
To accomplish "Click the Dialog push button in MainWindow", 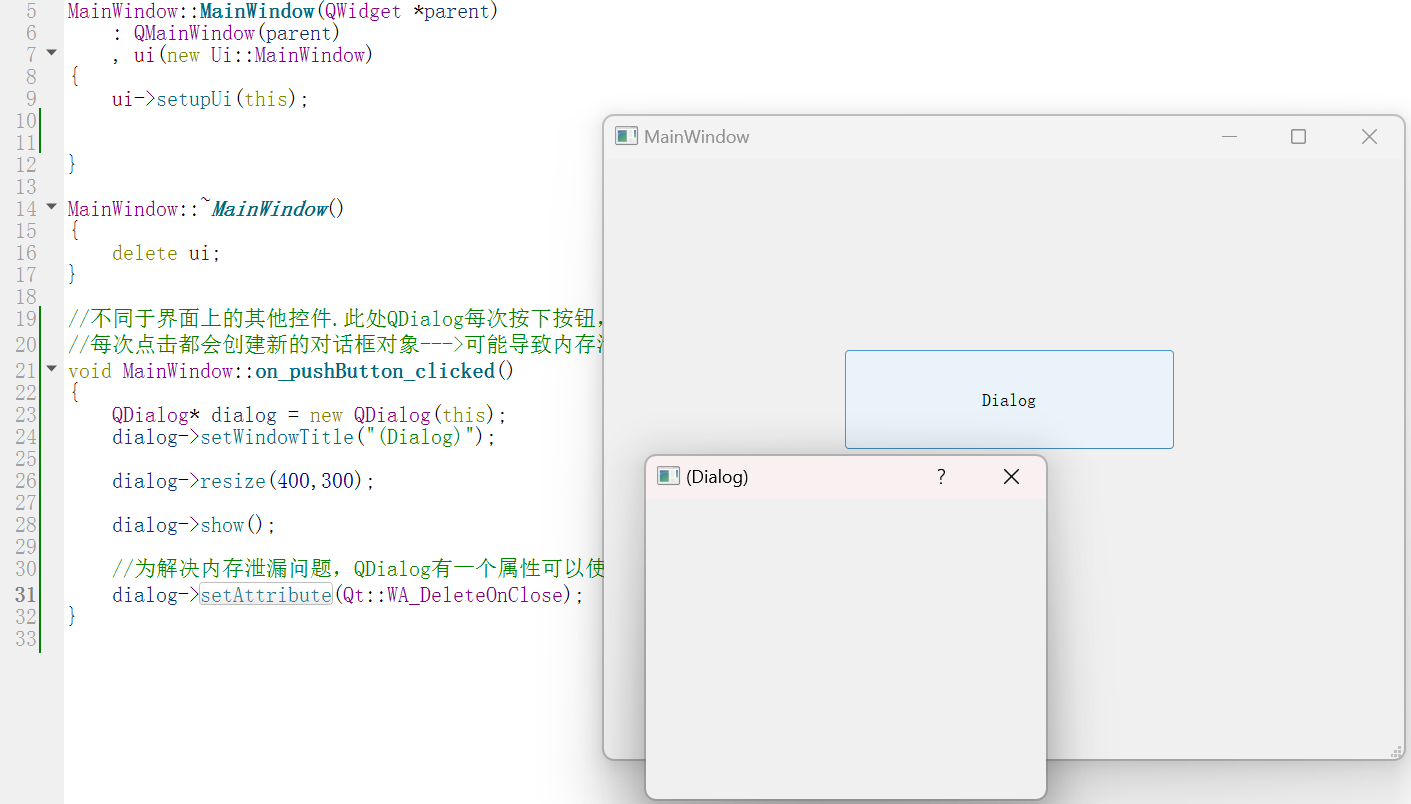I will coord(1009,400).
